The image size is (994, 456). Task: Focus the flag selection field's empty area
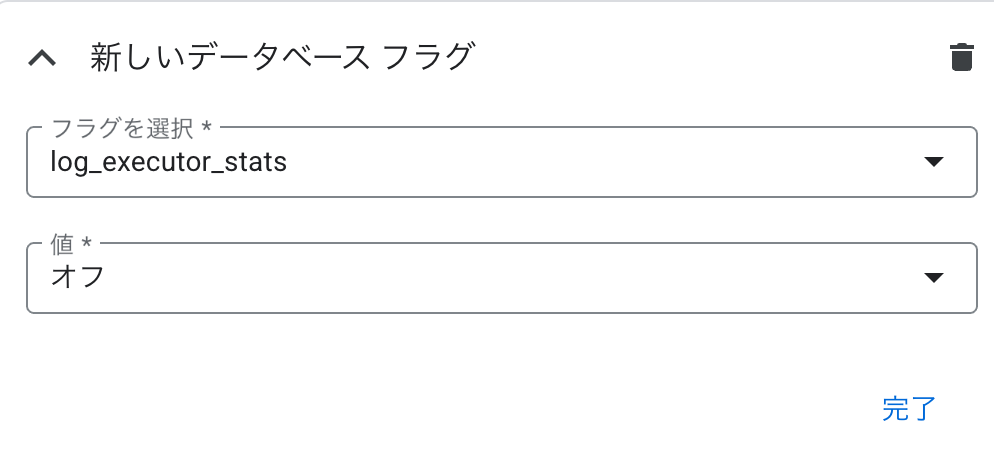[x=602, y=162]
